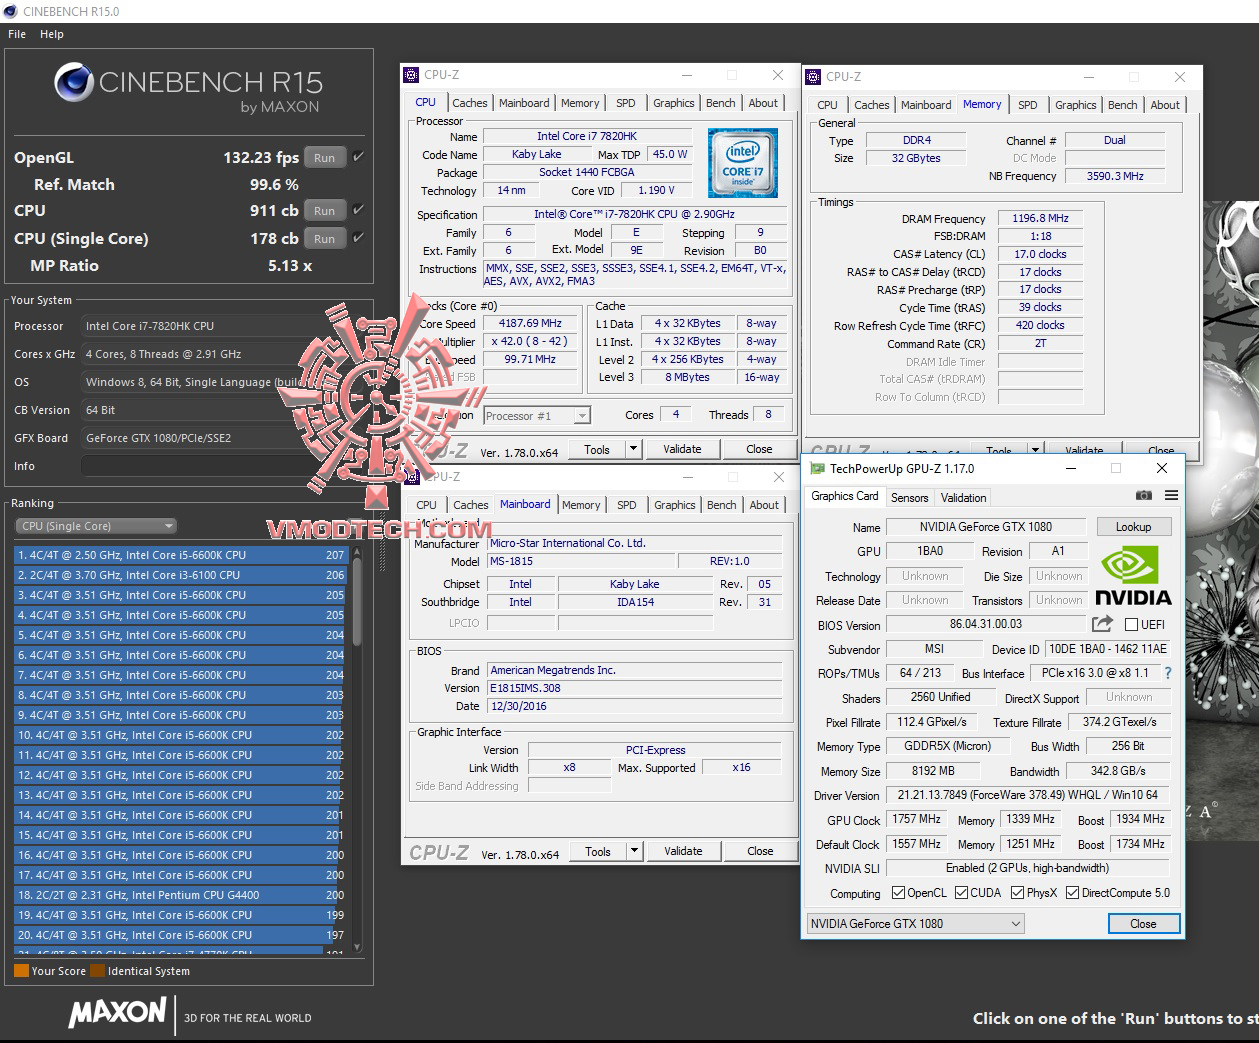Image resolution: width=1259 pixels, height=1043 pixels.
Task: Open the Processor #1 selection dropdown
Action: tap(537, 415)
